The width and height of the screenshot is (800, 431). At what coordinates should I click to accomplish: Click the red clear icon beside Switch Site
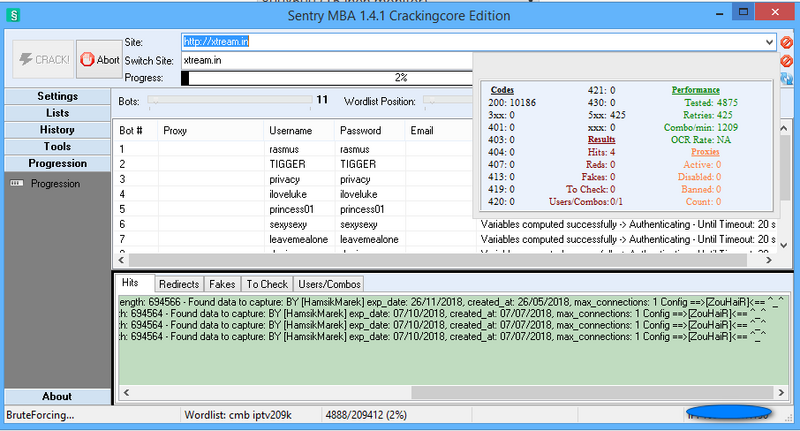coord(786,61)
